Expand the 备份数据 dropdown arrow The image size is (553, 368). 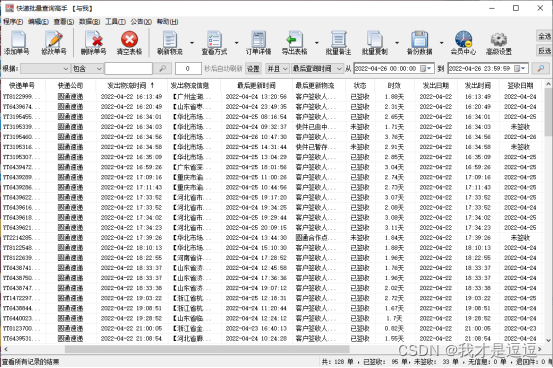pyautogui.click(x=441, y=43)
